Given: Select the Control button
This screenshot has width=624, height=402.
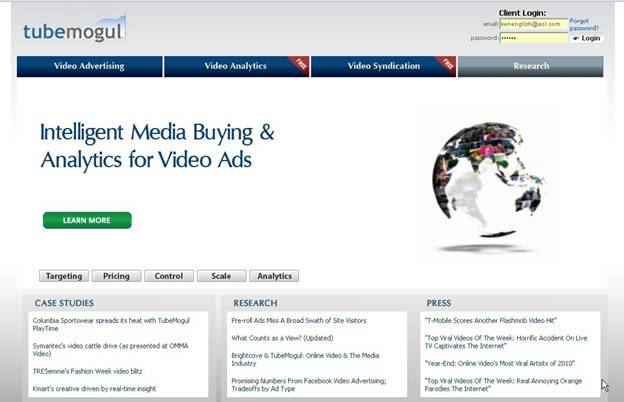Looking at the screenshot, I should point(169,276).
